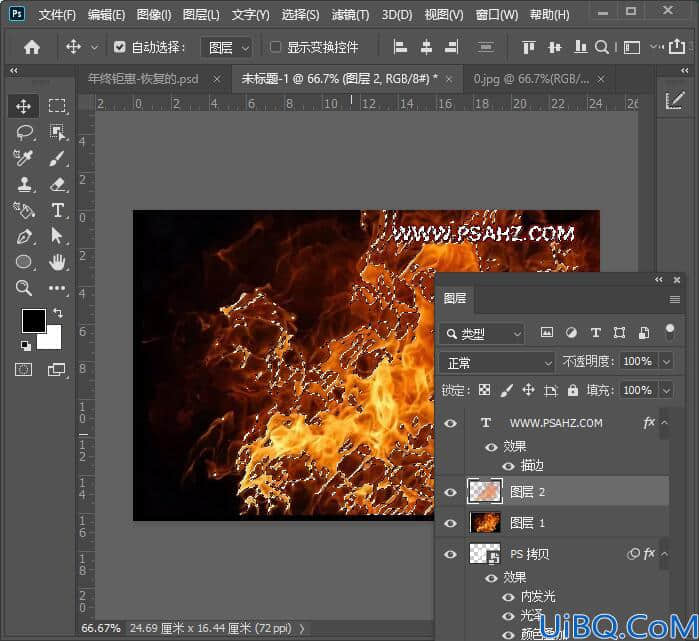Select the Eraser tool
The width and height of the screenshot is (699, 641).
pyautogui.click(x=57, y=184)
